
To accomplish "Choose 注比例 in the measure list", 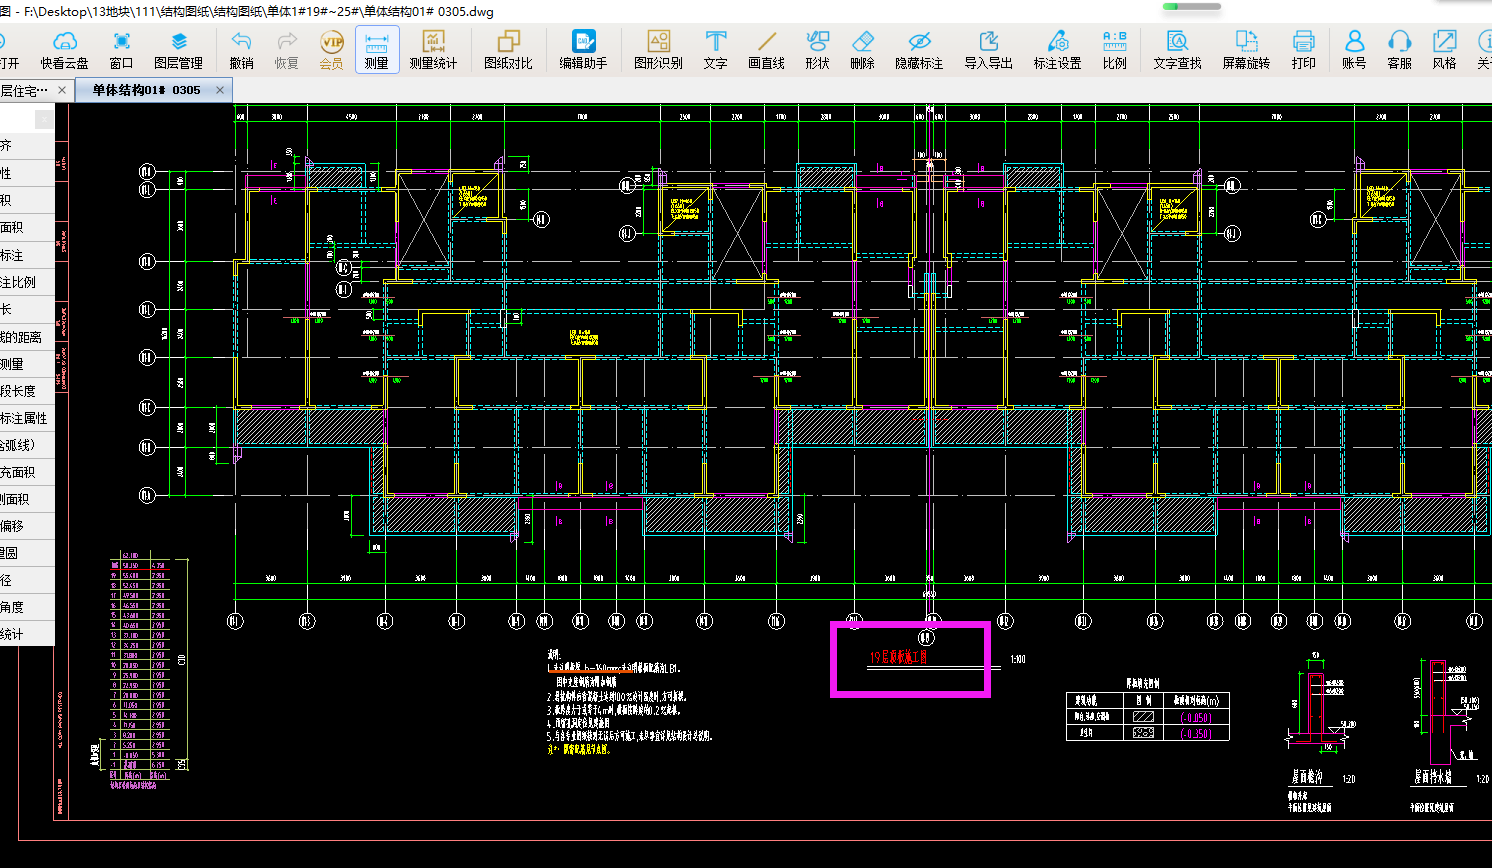I will click(27, 282).
